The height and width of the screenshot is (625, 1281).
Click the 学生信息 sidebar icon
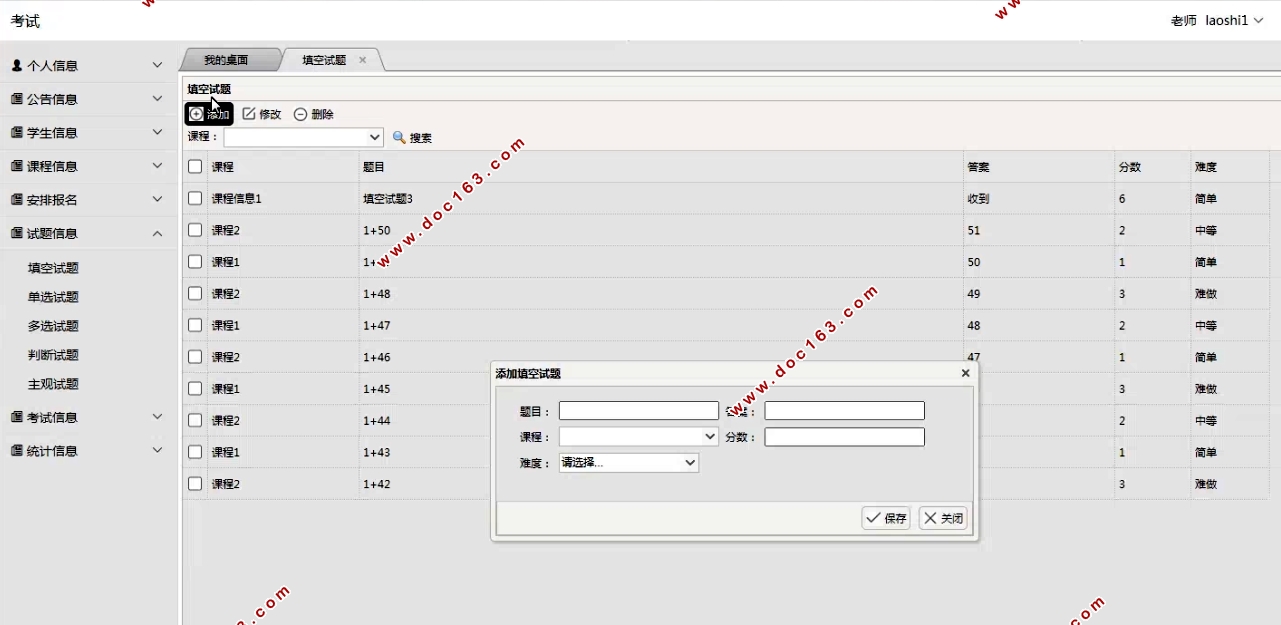17,132
